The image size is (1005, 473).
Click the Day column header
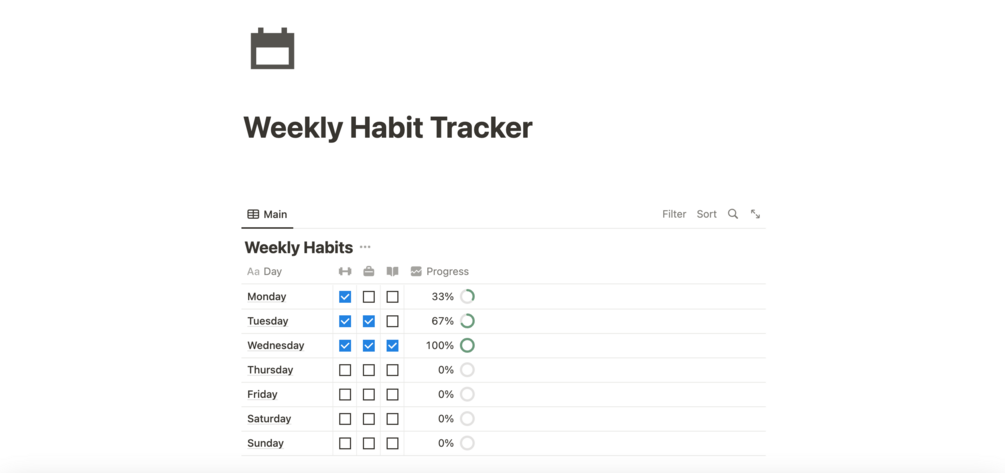coord(272,271)
